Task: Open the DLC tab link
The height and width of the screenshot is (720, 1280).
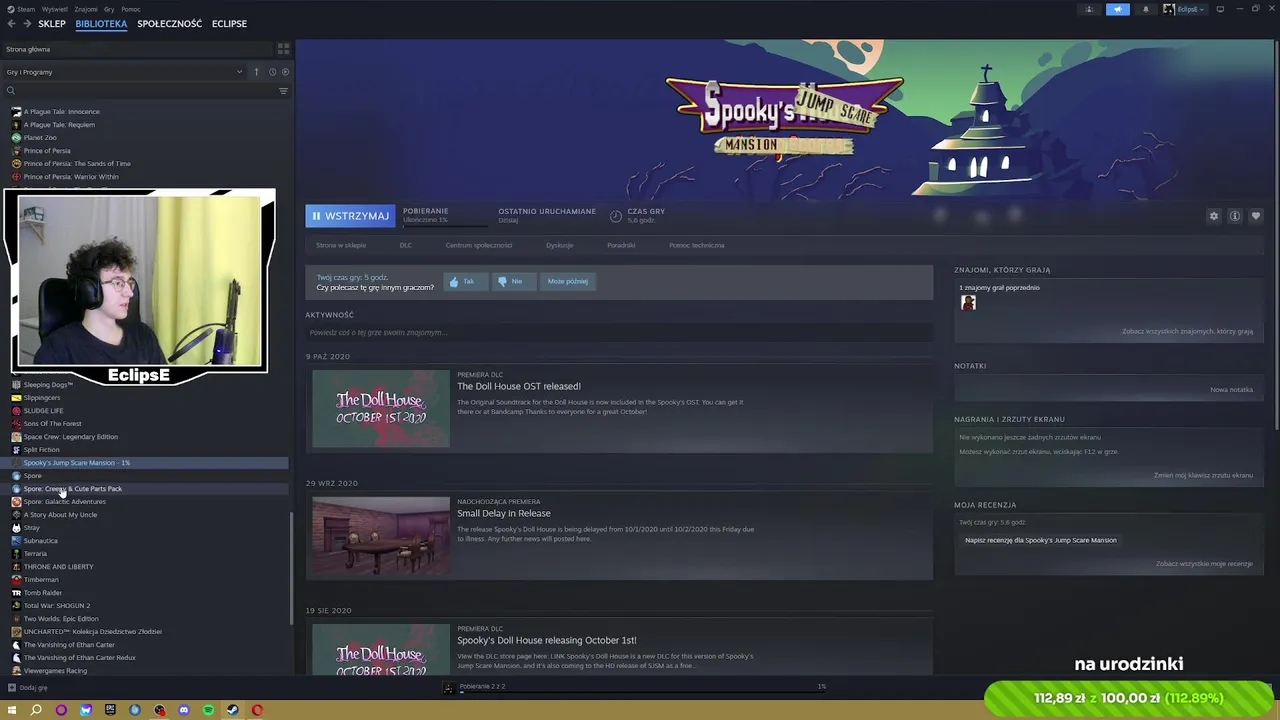Action: coord(405,245)
